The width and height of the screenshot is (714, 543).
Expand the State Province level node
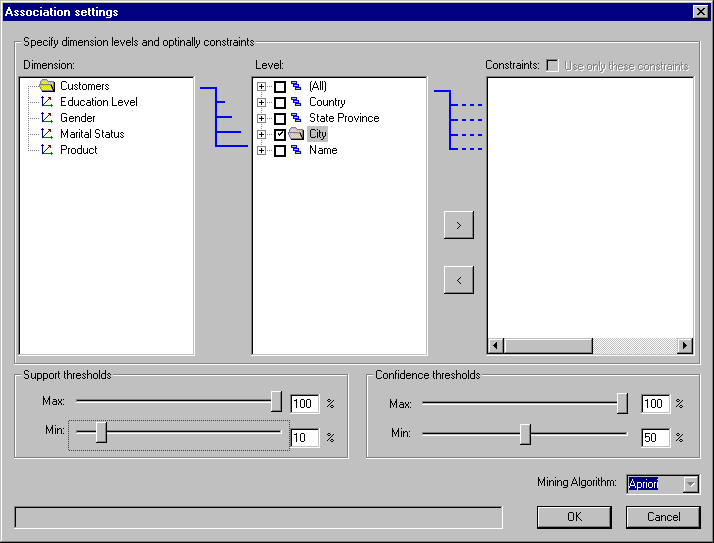pos(261,118)
